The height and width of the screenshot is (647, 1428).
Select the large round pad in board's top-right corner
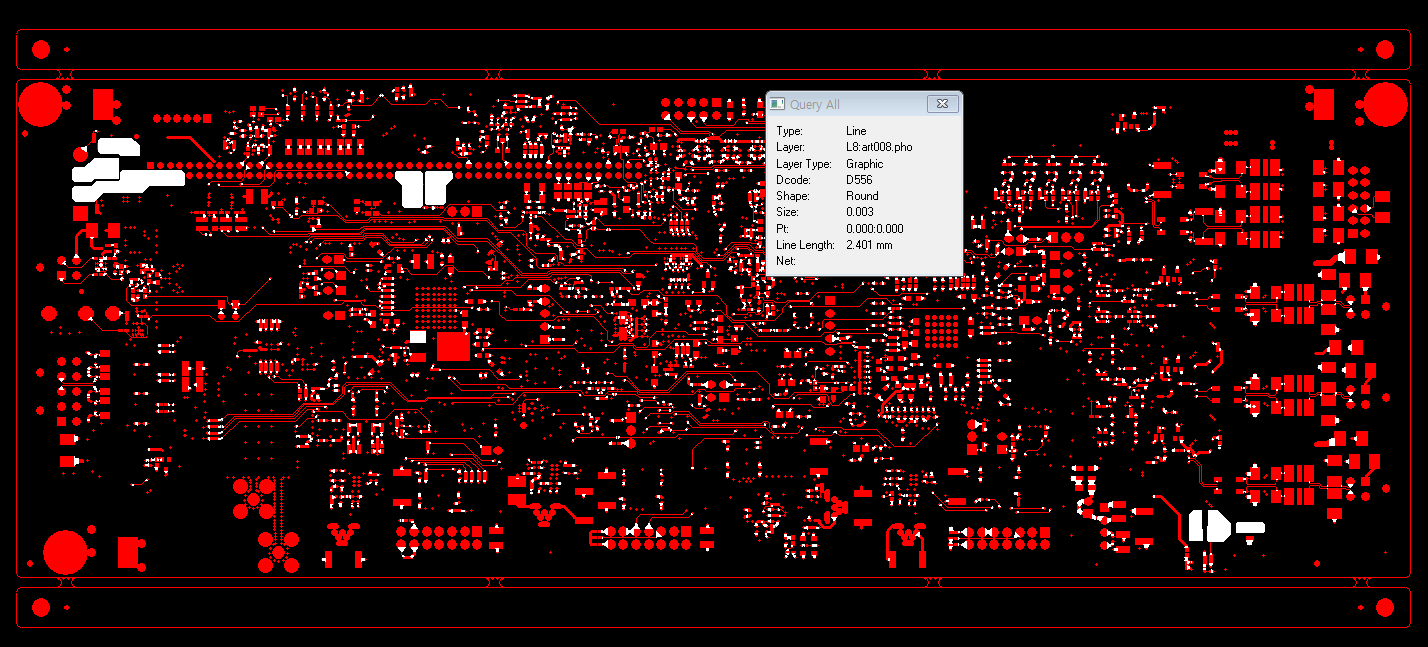1386,104
